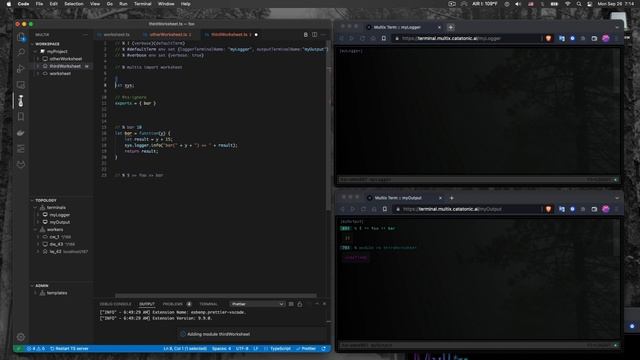This screenshot has width=640, height=360.
Task: Expand the templates tree node
Action: coord(36,293)
